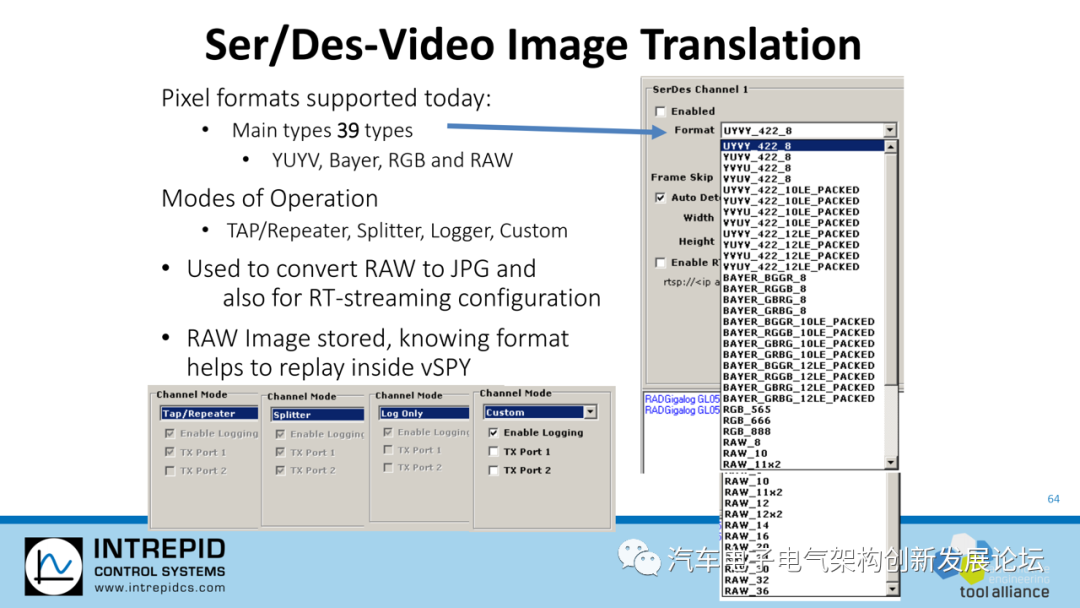Click the Tap/Repeater channel mode box
Screen dimensions: 1080x608
point(209,413)
